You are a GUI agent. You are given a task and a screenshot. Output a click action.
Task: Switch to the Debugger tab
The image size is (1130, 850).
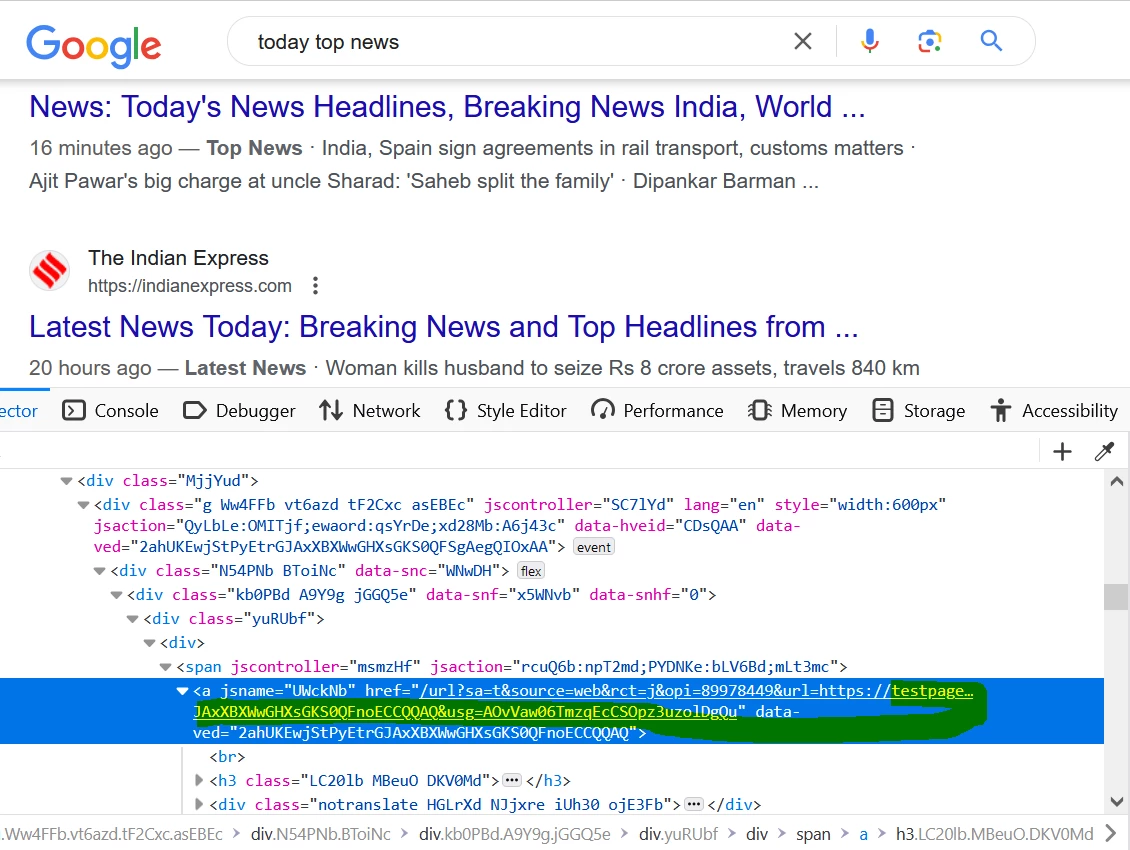coord(239,410)
